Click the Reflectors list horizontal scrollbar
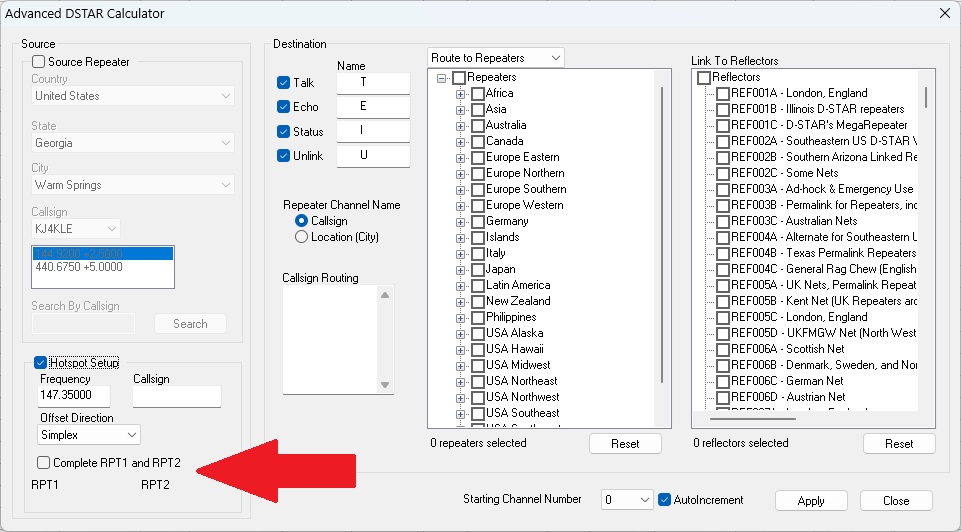 (x=753, y=419)
